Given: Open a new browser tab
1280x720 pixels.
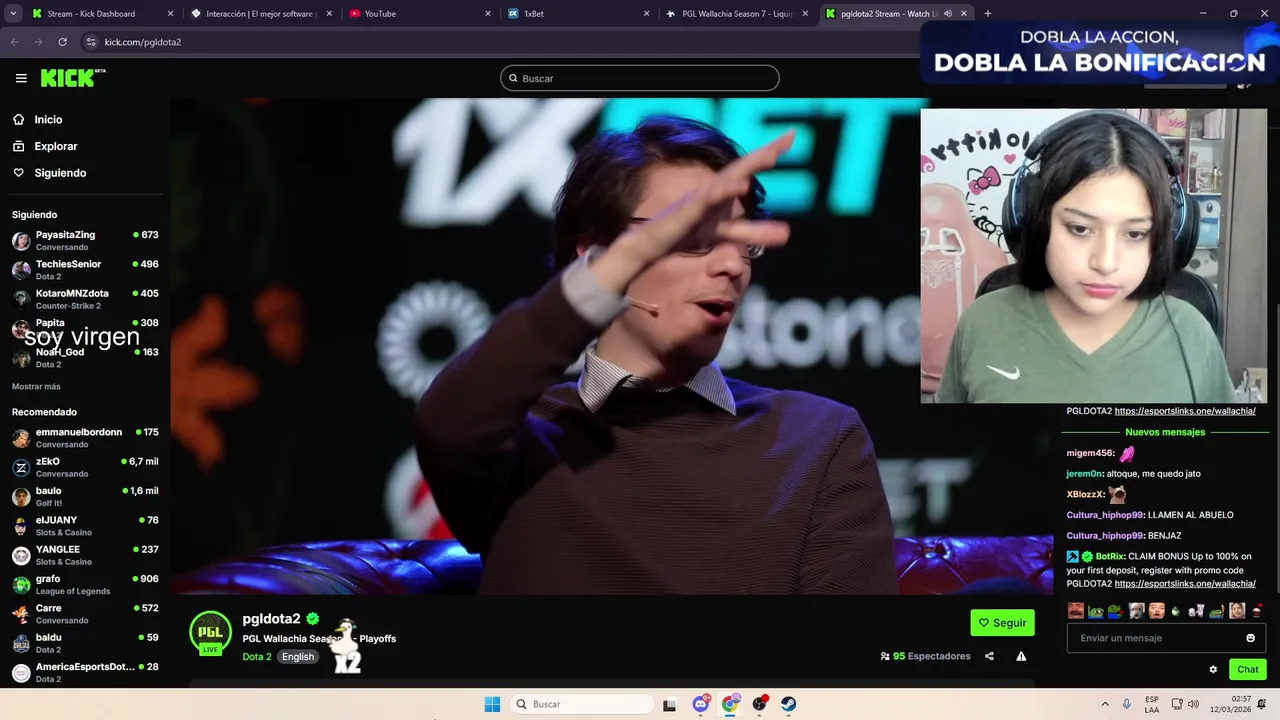Looking at the screenshot, I should tap(988, 14).
